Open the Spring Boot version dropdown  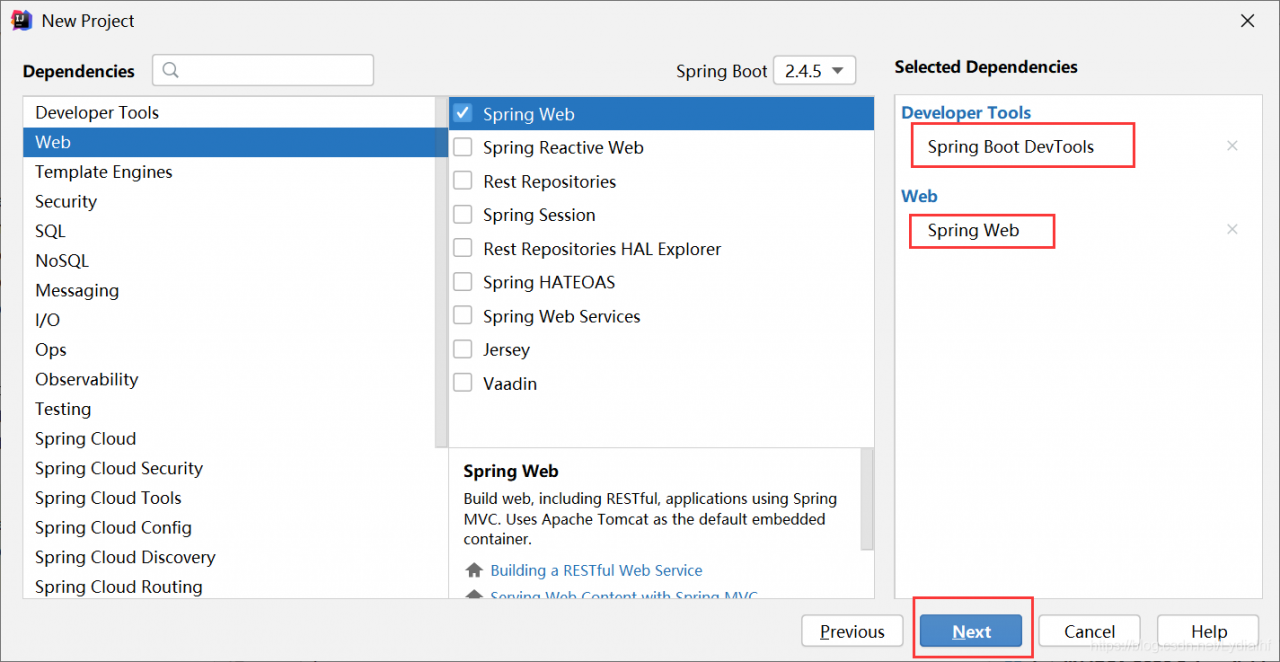814,71
